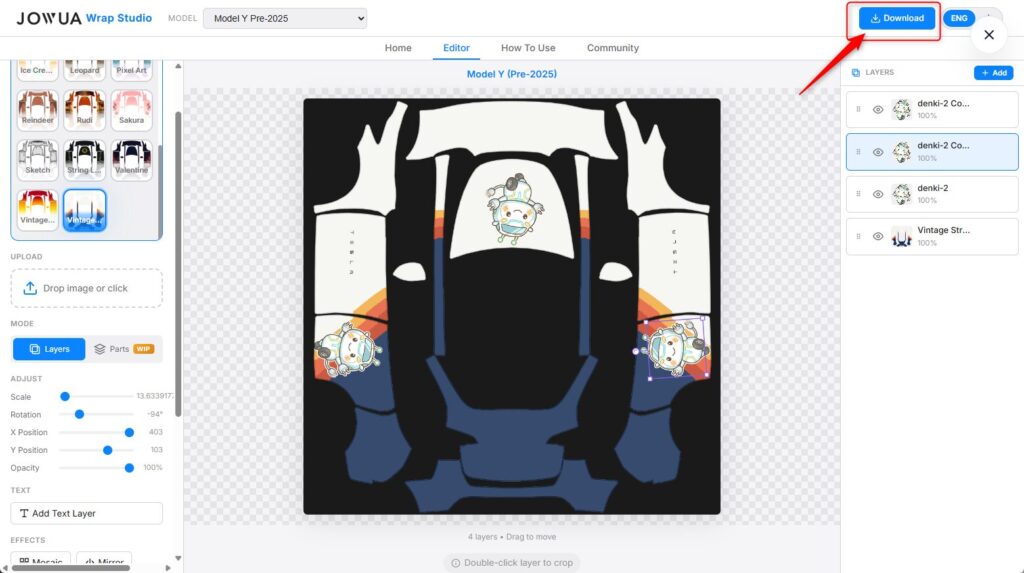The height and width of the screenshot is (573, 1024).
Task: Toggle visibility of the denki-2 layer
Action: [878, 194]
